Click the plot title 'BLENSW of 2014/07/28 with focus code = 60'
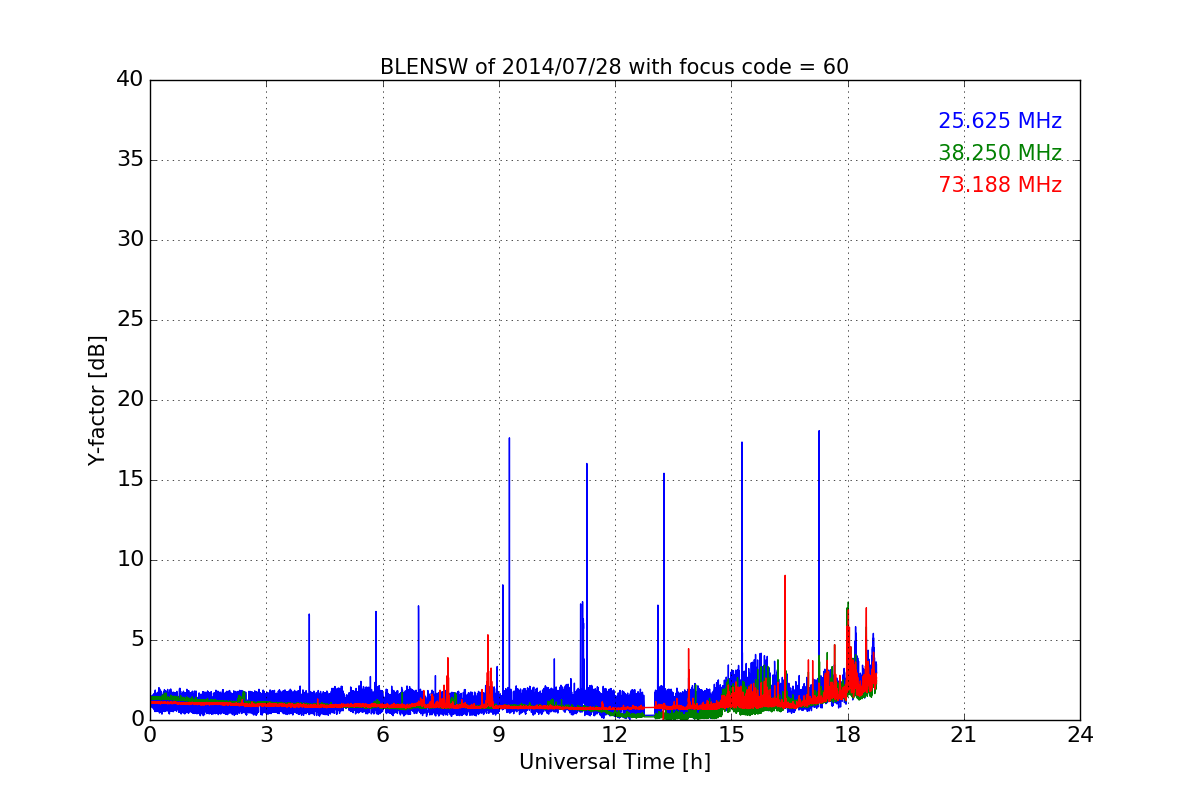 (614, 67)
